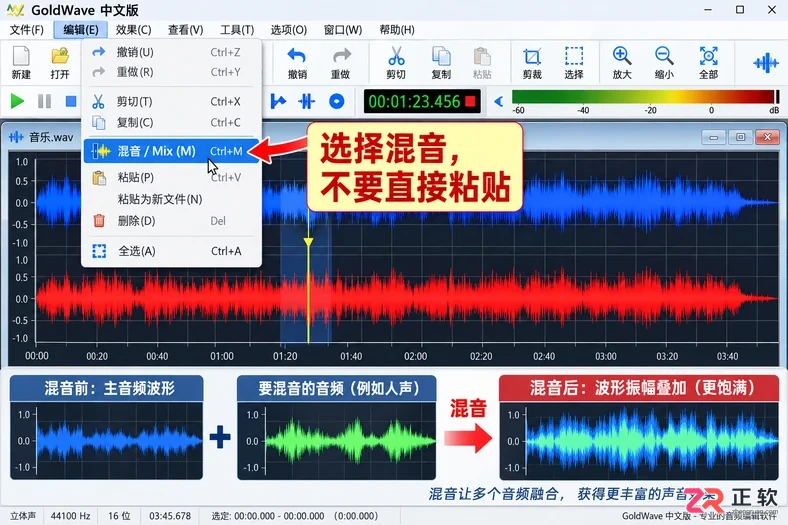Close the 音乐.wav sound window
Viewport: 788px width, 525px height.
pos(767,137)
